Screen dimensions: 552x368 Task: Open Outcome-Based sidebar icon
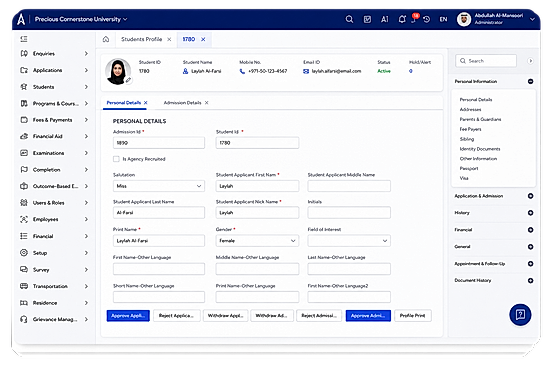24,186
